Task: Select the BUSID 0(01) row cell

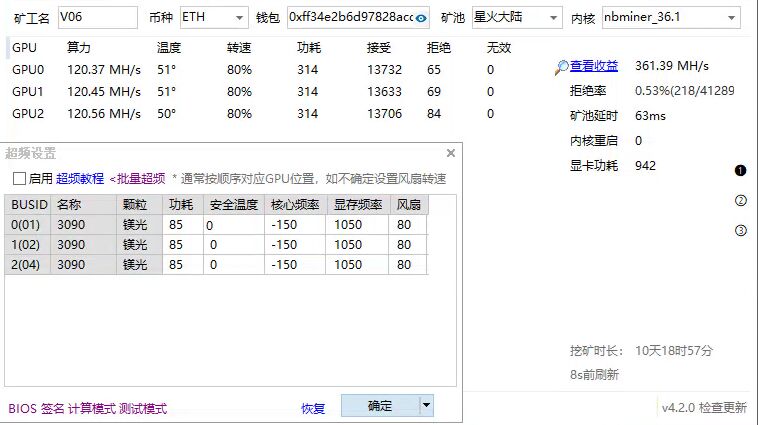Action: (28, 225)
